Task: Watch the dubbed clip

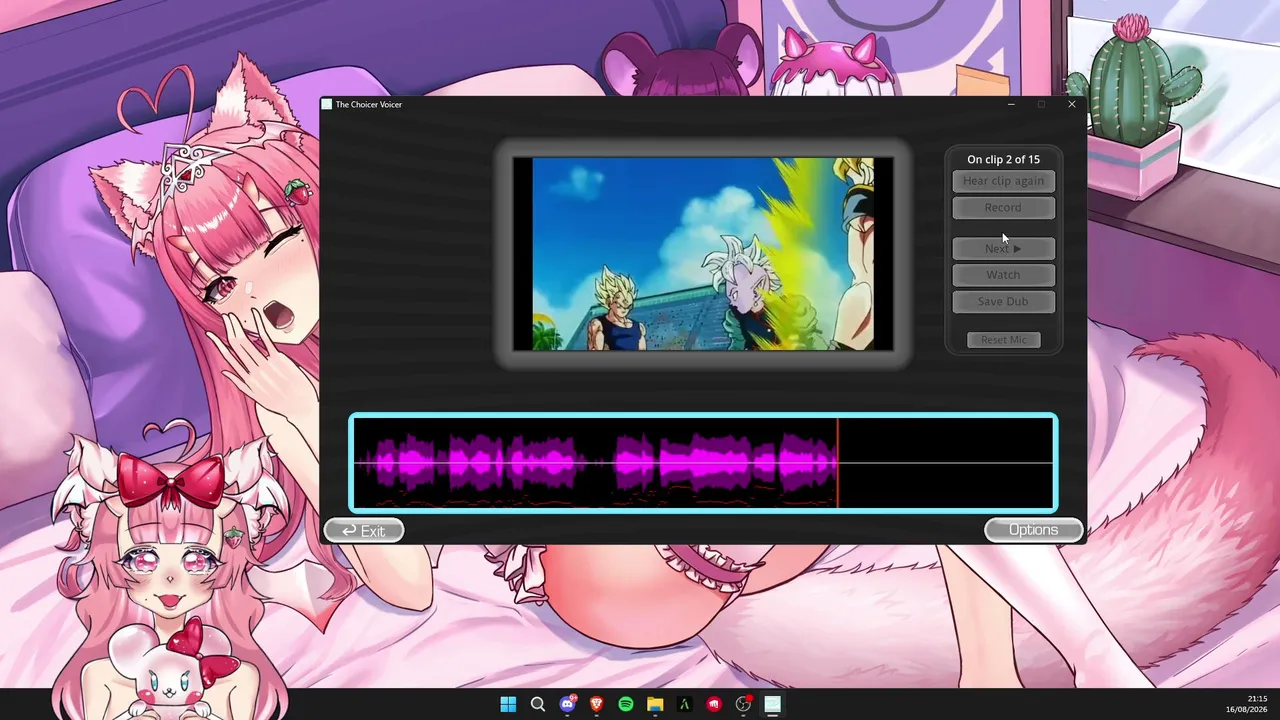Action: pyautogui.click(x=1003, y=275)
